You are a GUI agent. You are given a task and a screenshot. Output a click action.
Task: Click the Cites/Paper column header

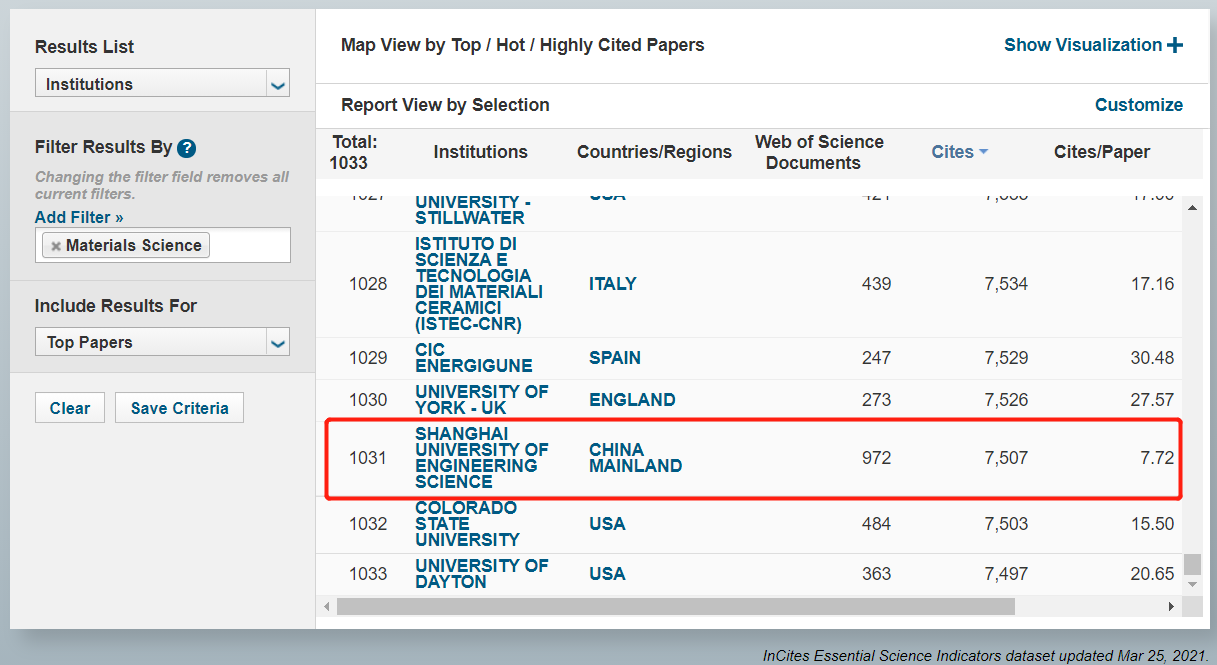(1102, 152)
